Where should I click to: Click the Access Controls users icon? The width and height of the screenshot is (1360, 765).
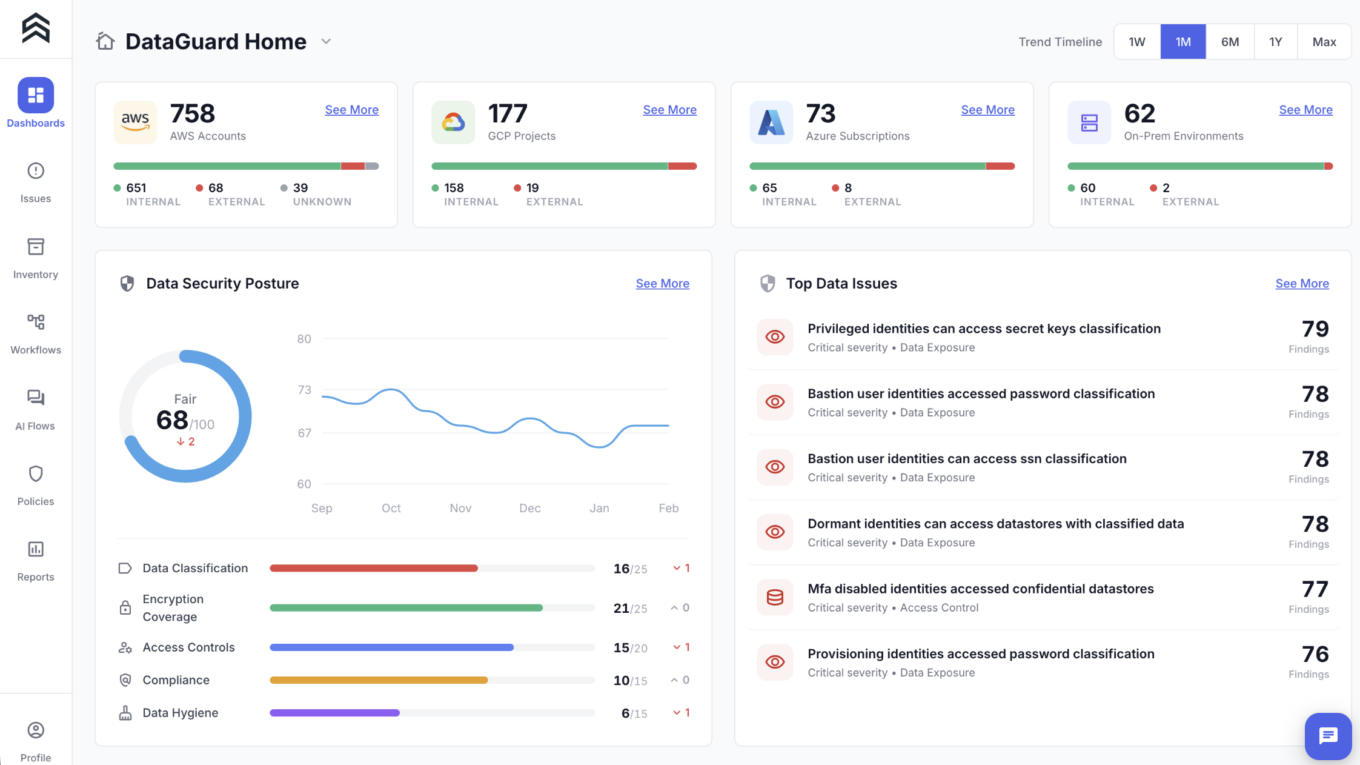(x=125, y=648)
